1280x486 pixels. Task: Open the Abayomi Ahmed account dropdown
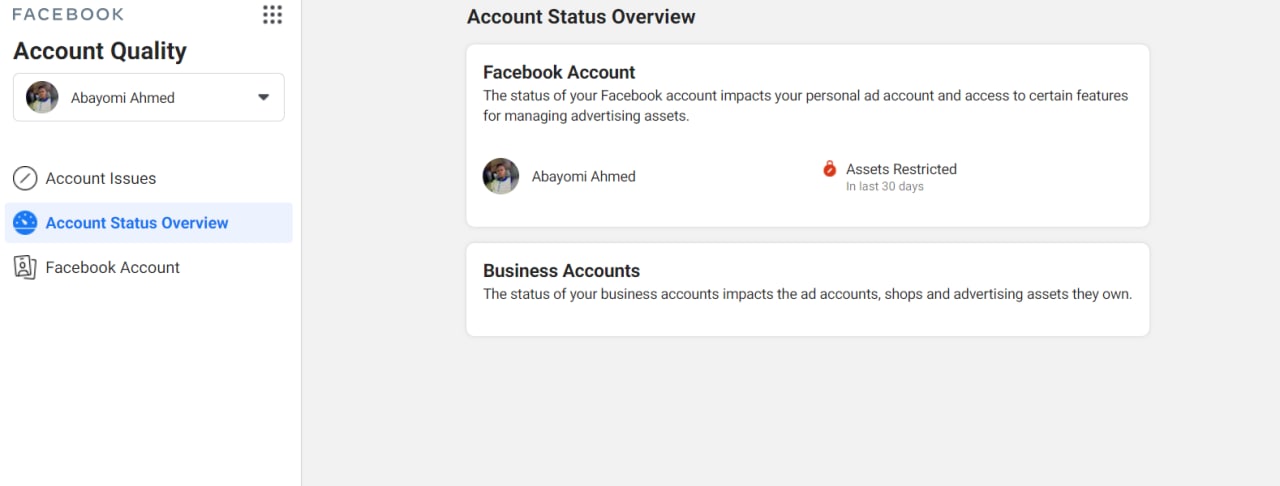coord(149,97)
